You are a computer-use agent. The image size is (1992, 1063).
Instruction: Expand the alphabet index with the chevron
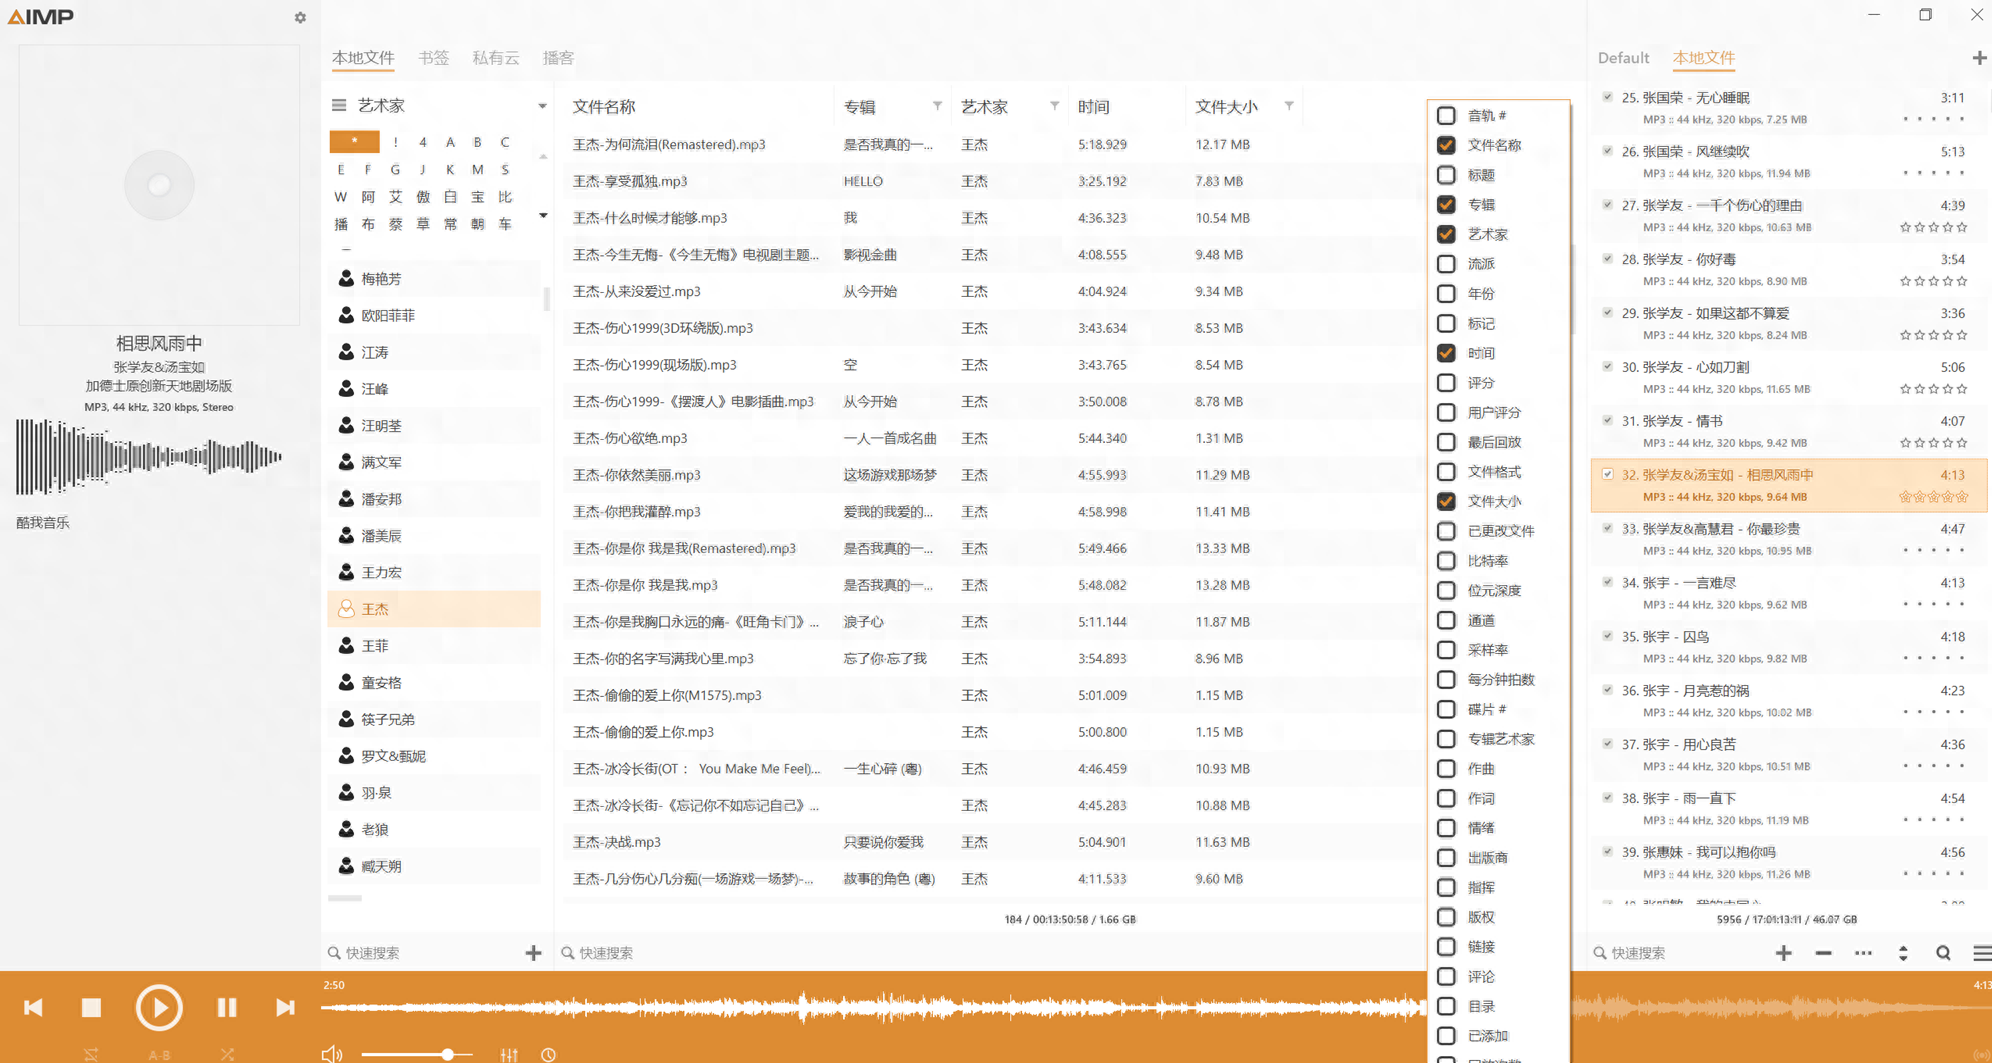tap(541, 214)
